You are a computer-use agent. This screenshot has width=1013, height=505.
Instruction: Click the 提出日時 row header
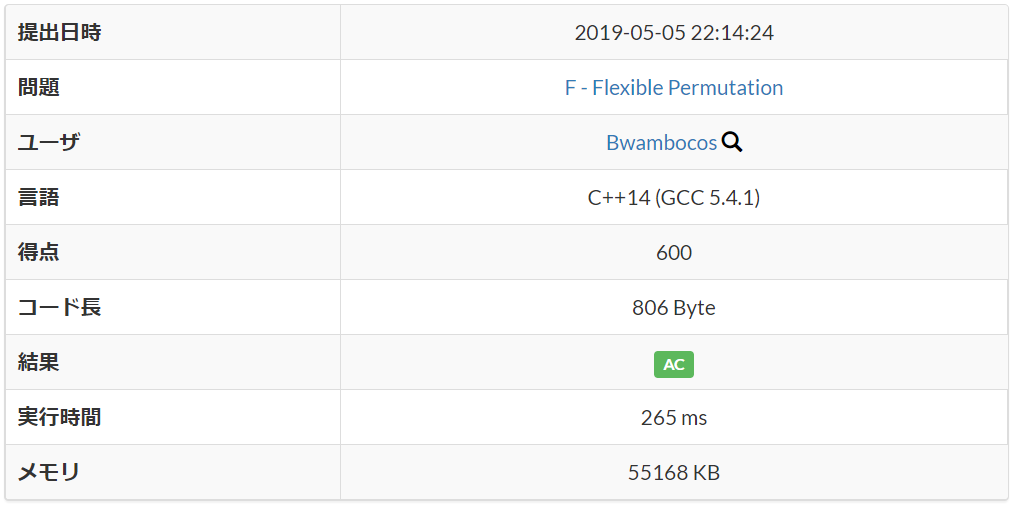point(60,33)
